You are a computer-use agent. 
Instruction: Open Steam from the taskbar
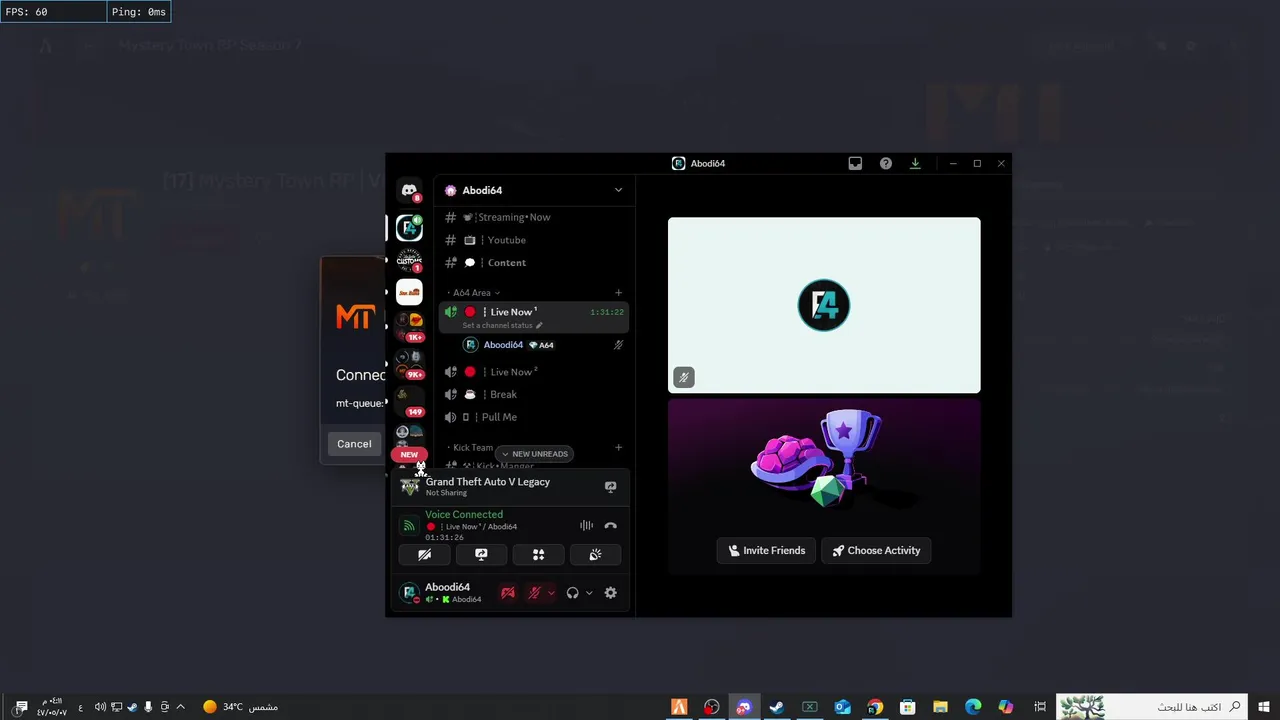click(776, 707)
